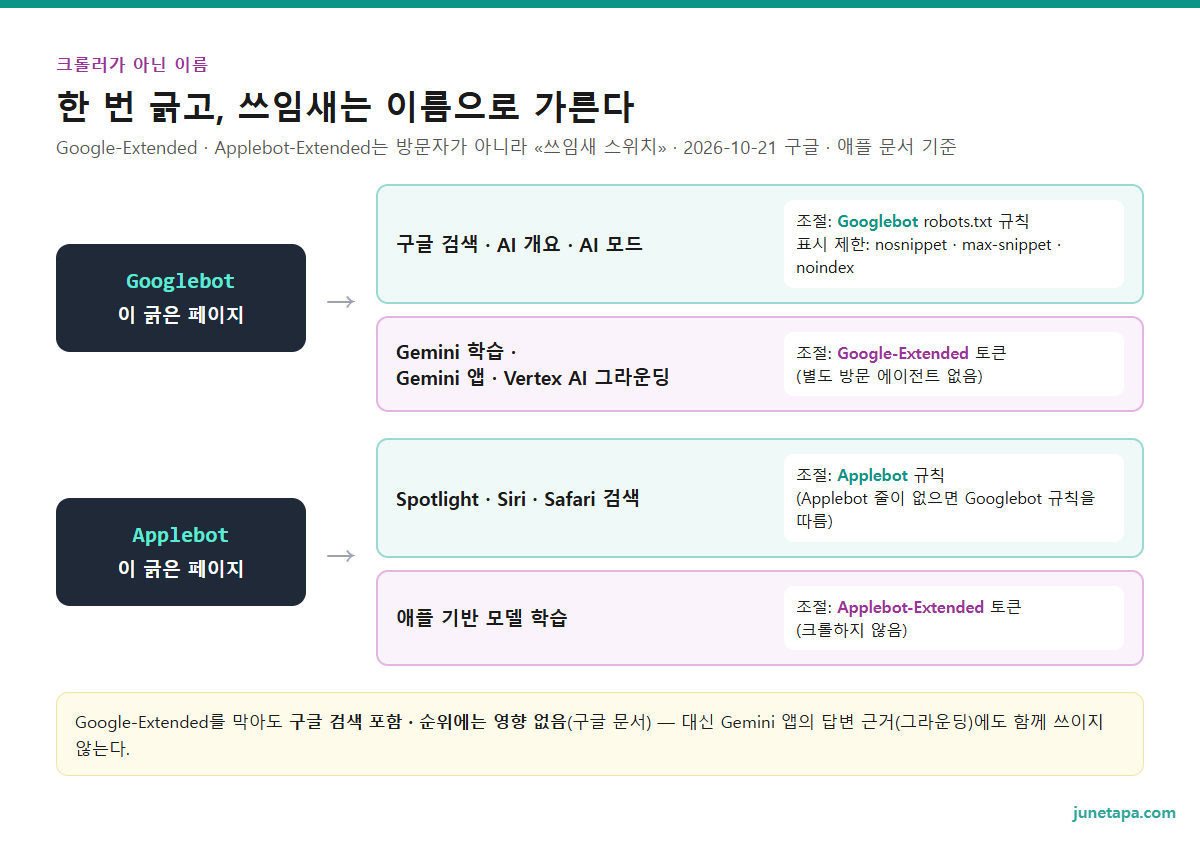Viewport: 1200px width, 841px height.
Task: Click the bold '구글 검색 포함 · 순위에는 영향 없음' text
Action: tap(428, 722)
